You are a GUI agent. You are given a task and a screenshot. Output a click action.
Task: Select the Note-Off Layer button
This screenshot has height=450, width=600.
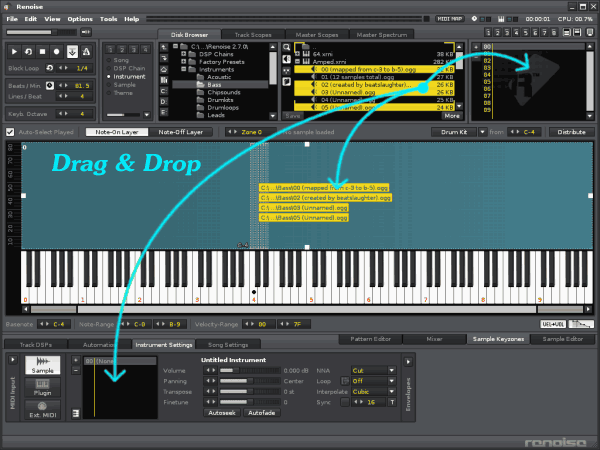[x=181, y=132]
